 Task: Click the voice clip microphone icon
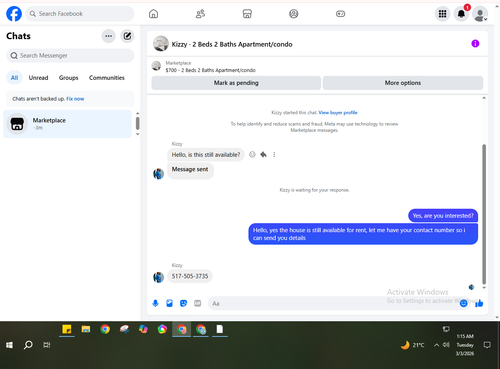[155, 303]
